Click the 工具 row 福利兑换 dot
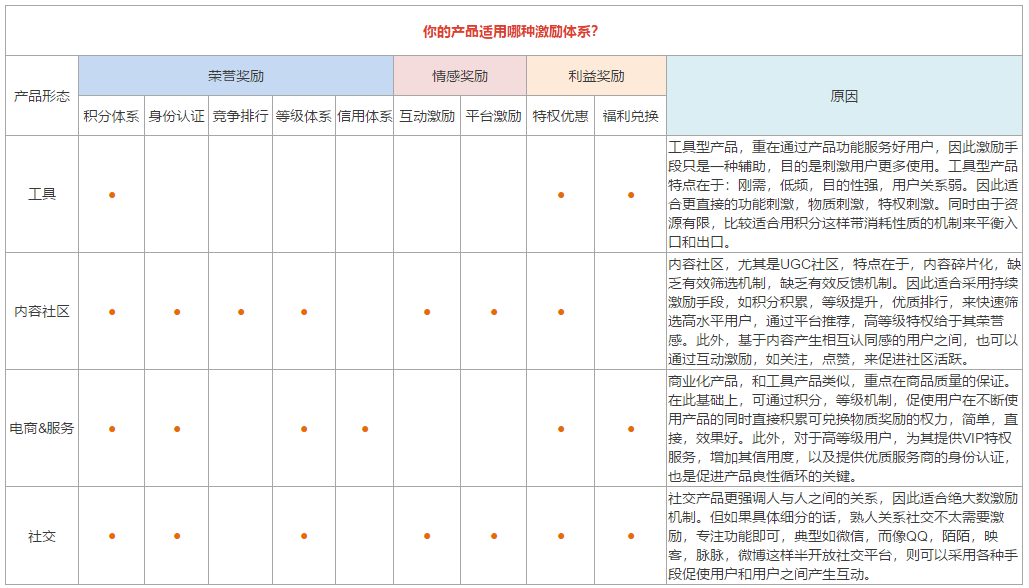The width and height of the screenshot is (1029, 588). pyautogui.click(x=631, y=195)
